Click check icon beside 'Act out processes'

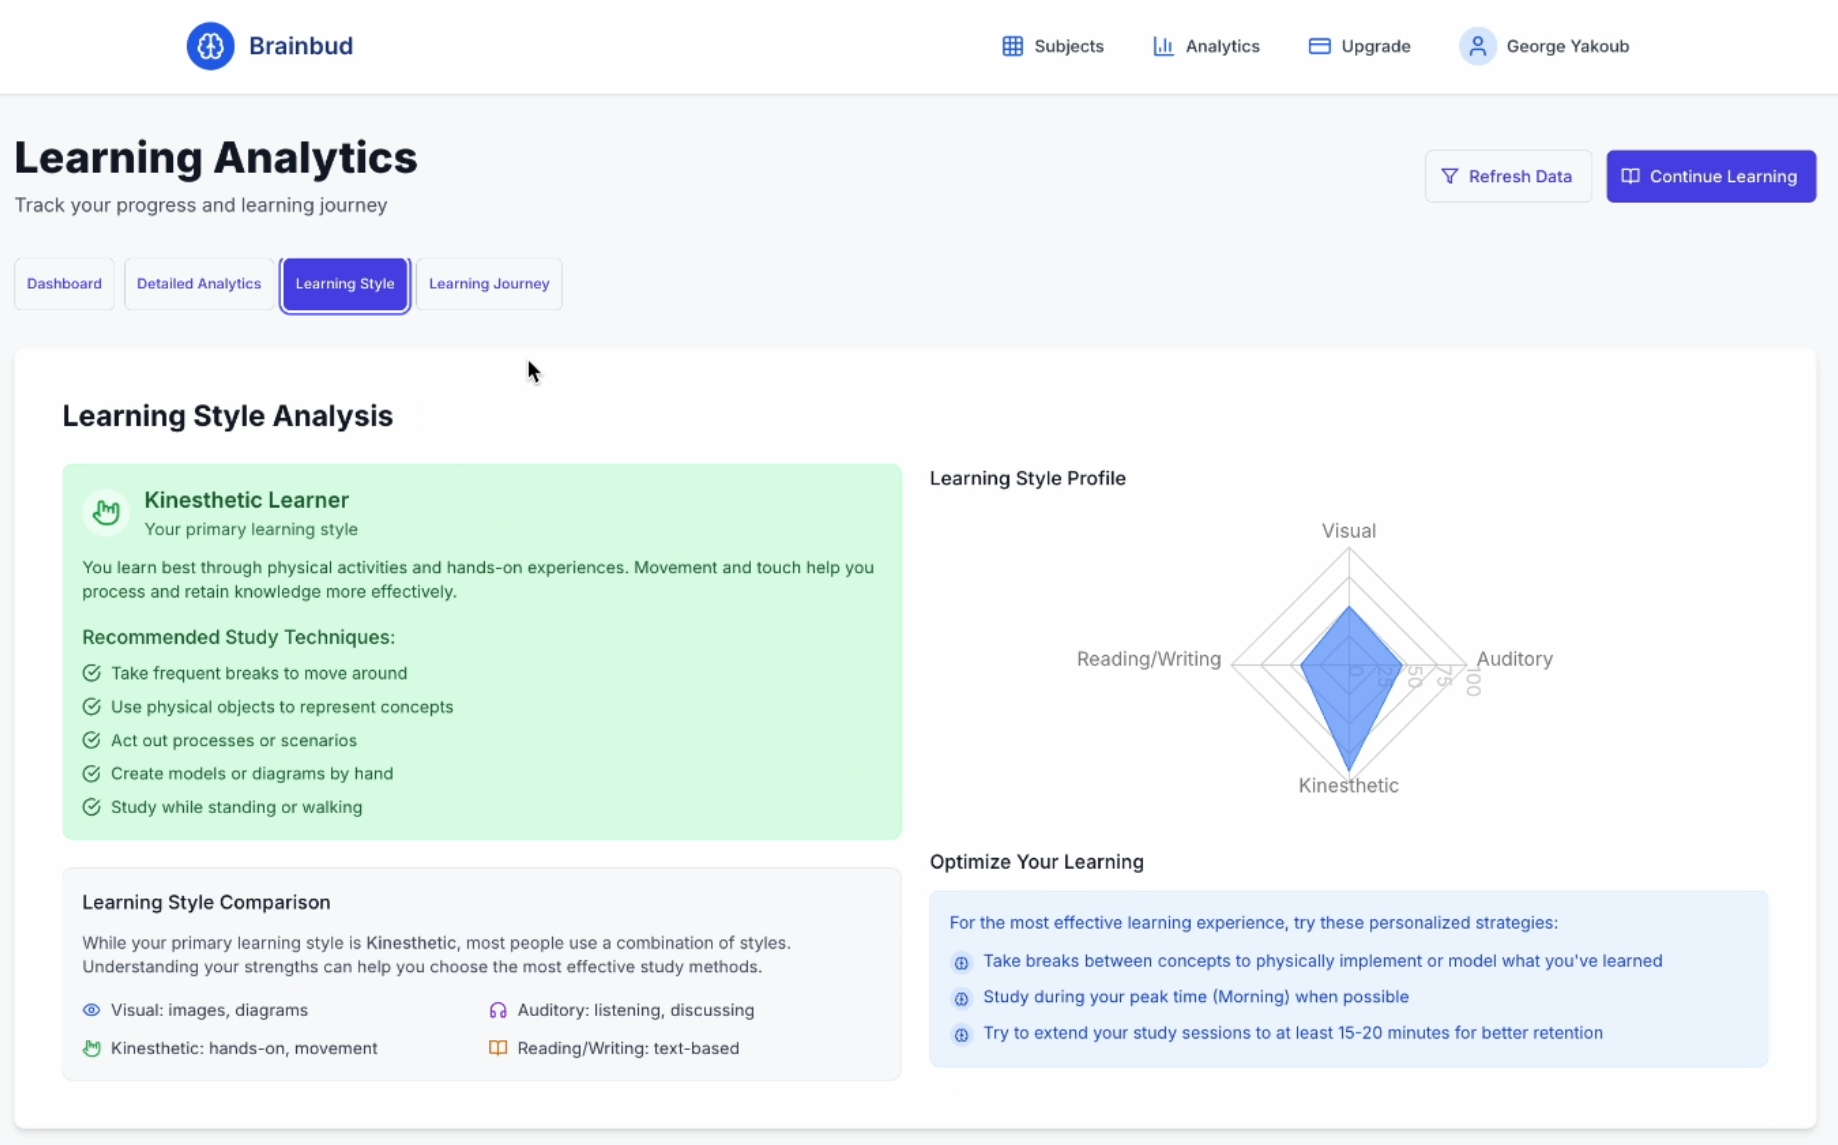(91, 740)
